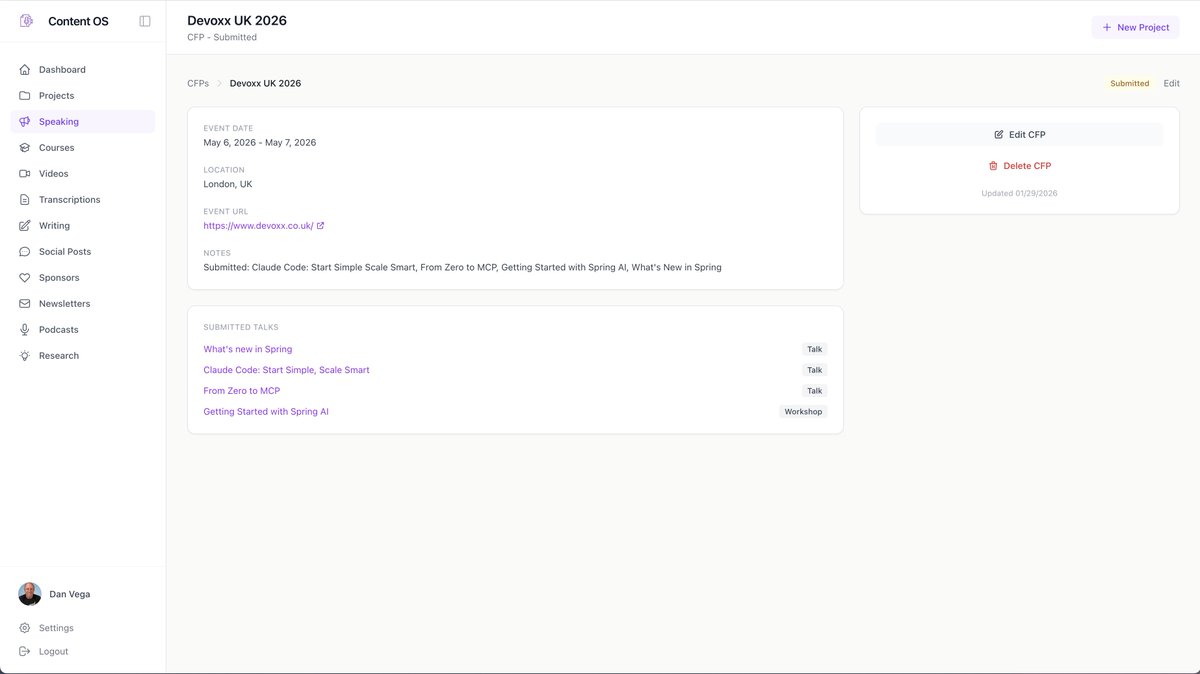Click Dan Vega's avatar photo
The height and width of the screenshot is (674, 1200).
pyautogui.click(x=30, y=594)
